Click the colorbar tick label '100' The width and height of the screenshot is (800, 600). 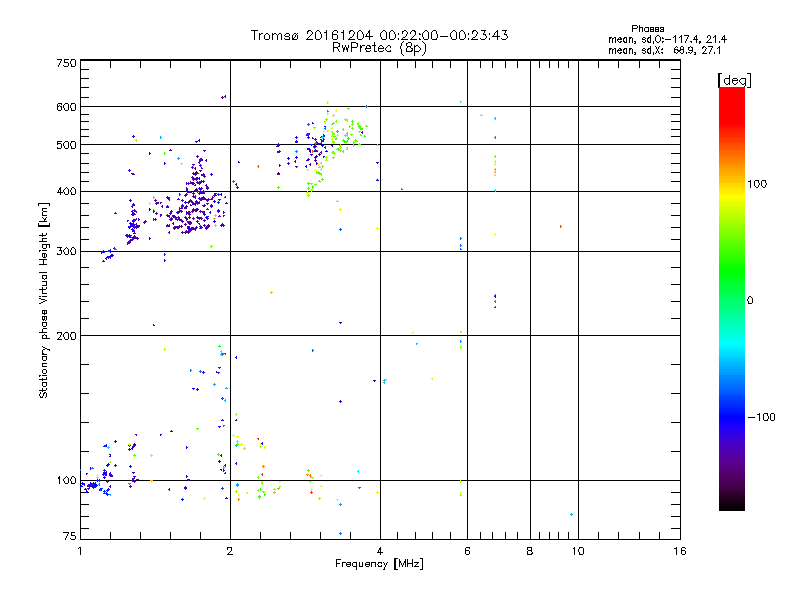click(x=757, y=184)
